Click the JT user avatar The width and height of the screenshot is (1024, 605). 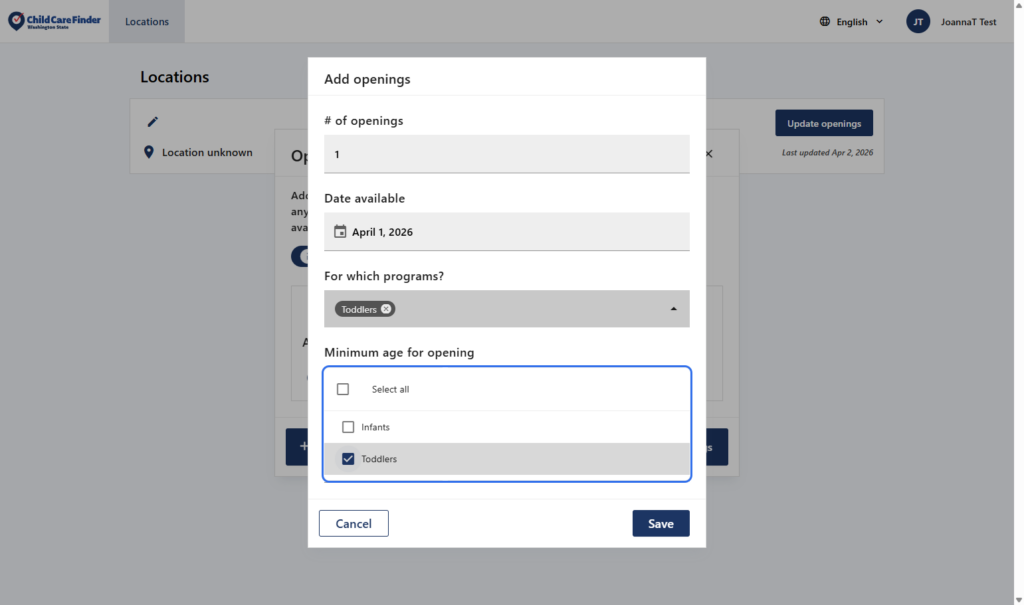[918, 22]
